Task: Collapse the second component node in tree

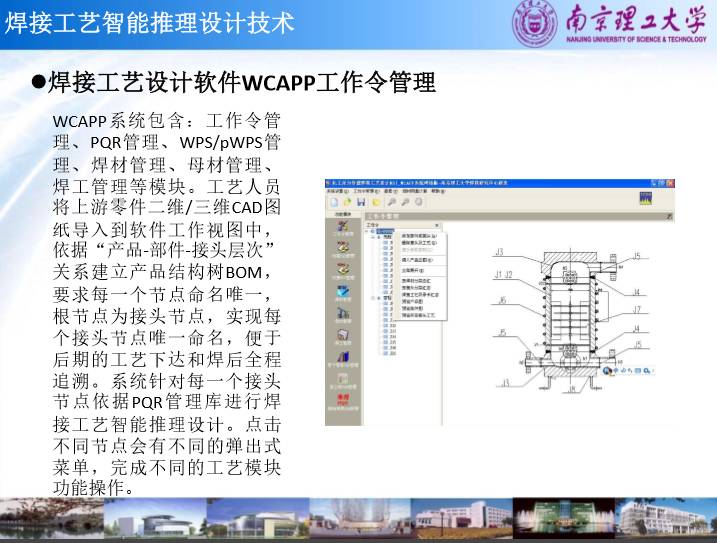Action: (x=373, y=298)
